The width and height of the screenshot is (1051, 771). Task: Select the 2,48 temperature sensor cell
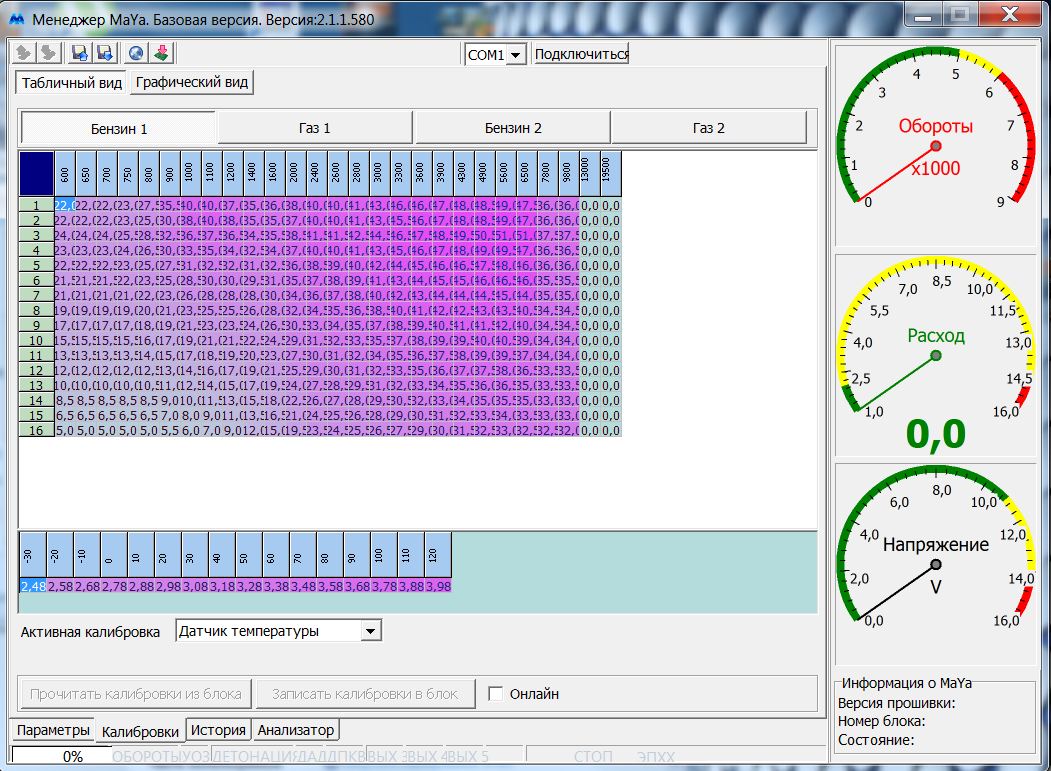tap(33, 586)
